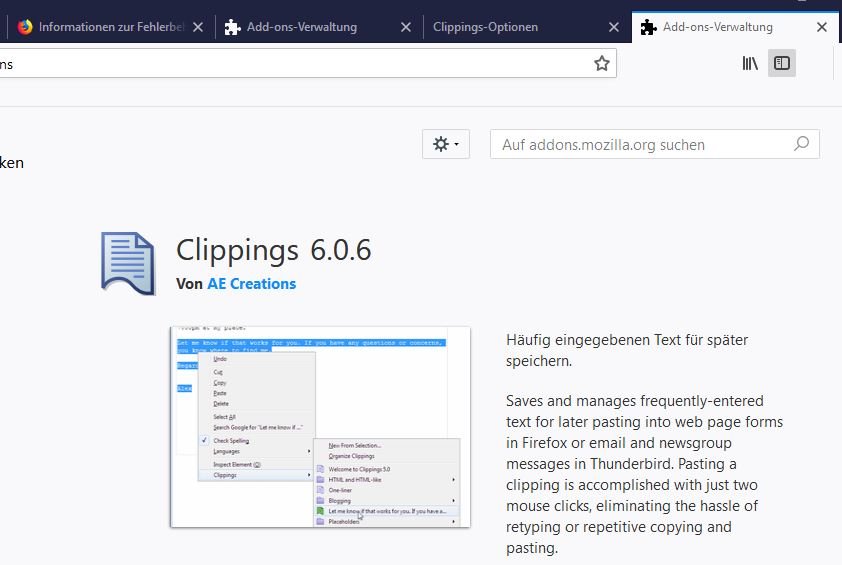Click puzzle icon on active Add-ons-Verwaltung tab
Image resolution: width=842 pixels, height=565 pixels.
pos(648,27)
